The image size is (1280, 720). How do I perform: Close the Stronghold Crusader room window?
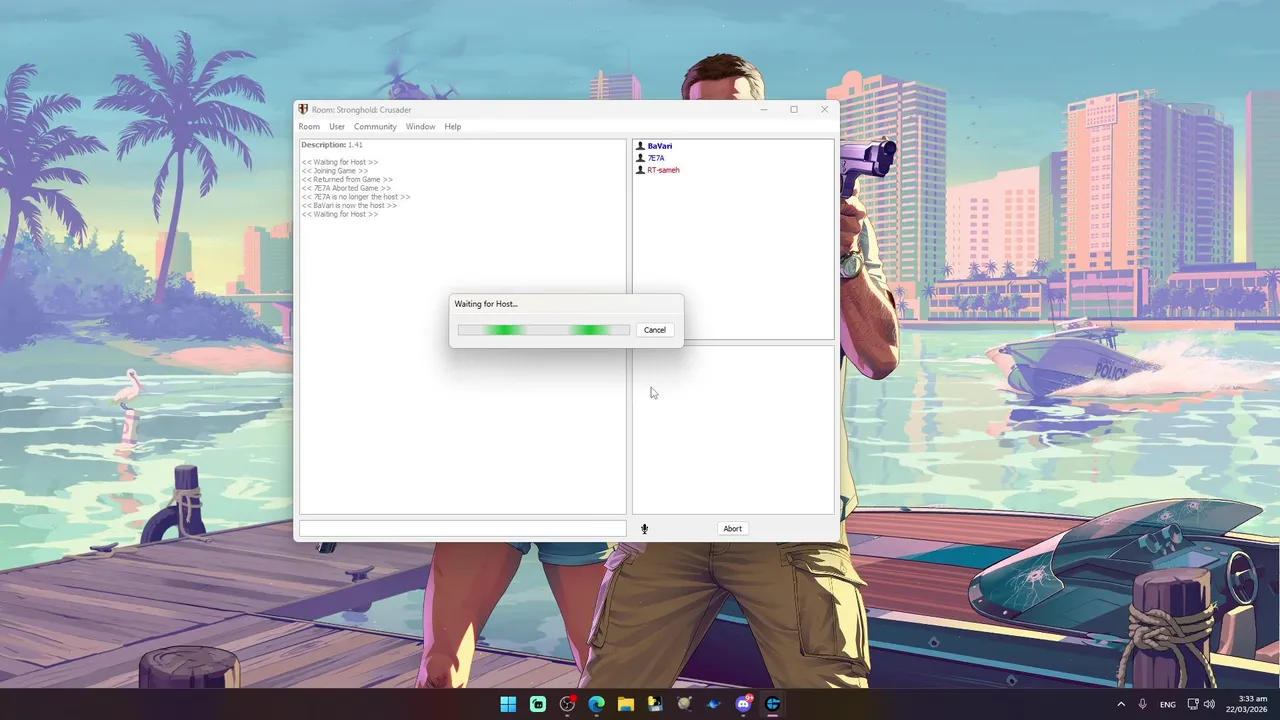pyautogui.click(x=825, y=109)
